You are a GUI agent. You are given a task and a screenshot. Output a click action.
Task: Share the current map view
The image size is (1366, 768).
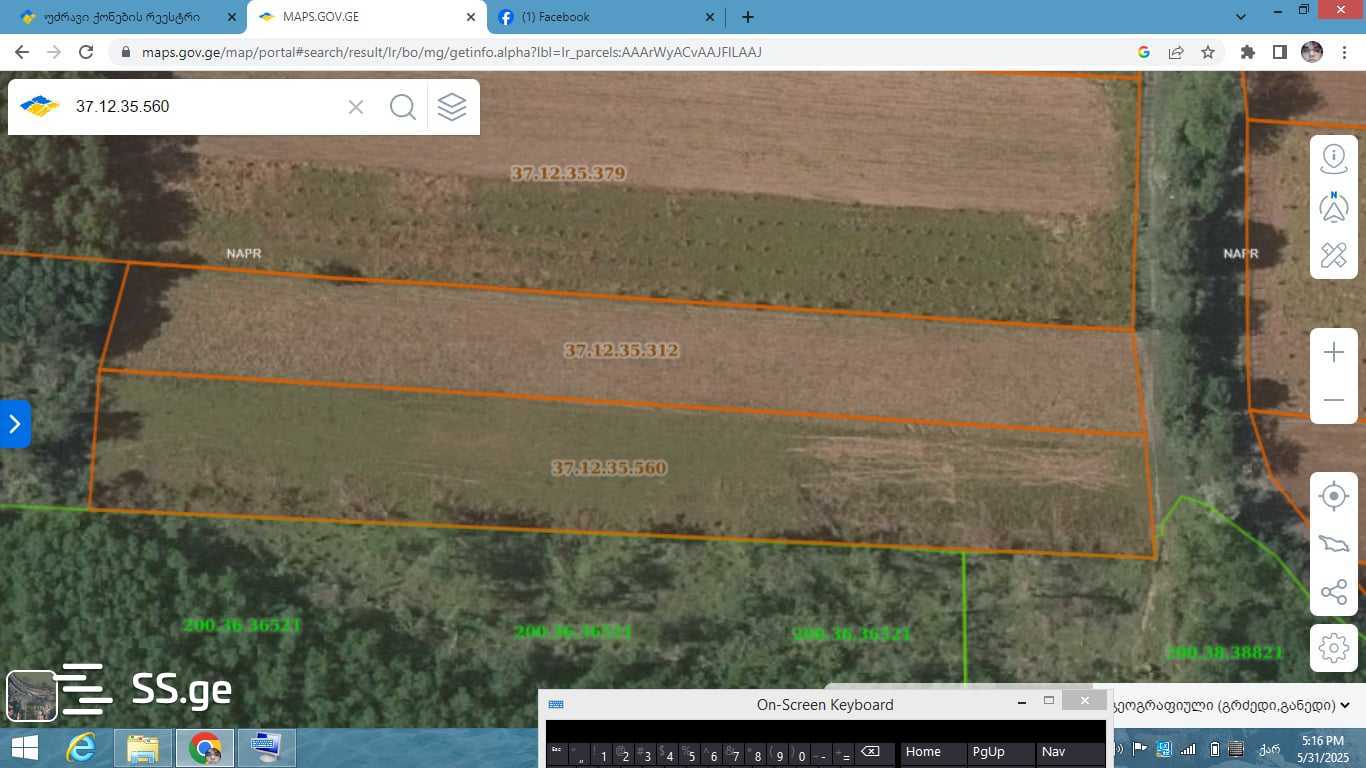(1333, 592)
